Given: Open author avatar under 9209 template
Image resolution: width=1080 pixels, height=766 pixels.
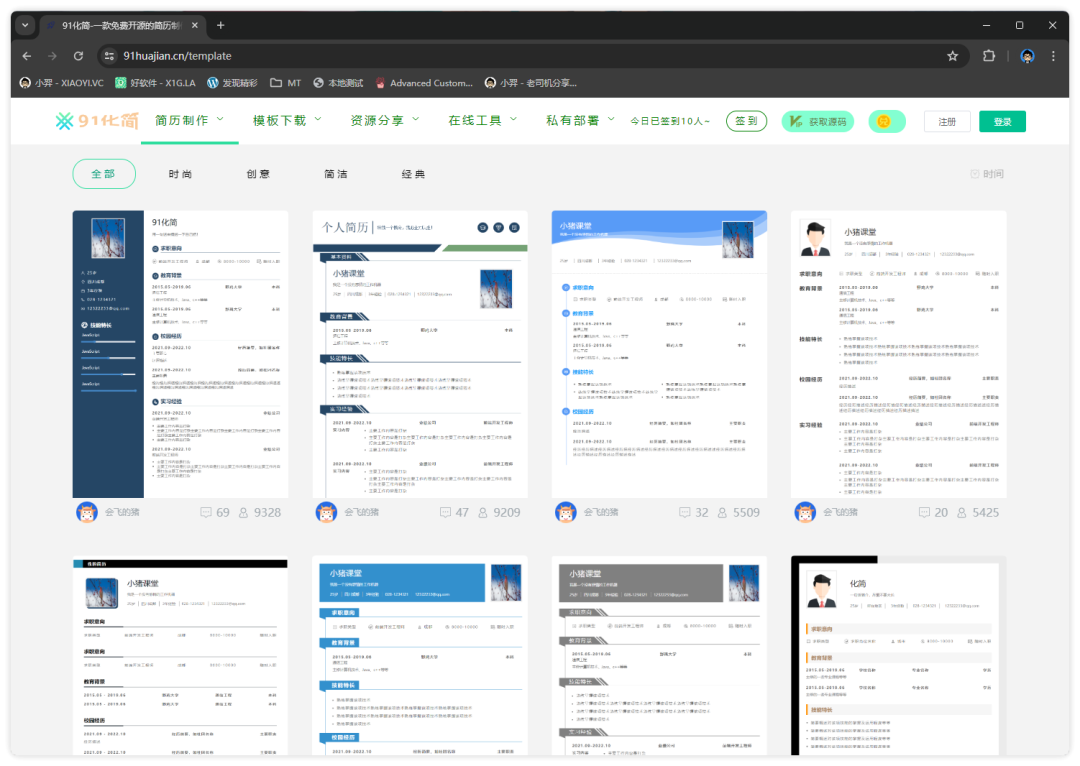Looking at the screenshot, I should (326, 513).
